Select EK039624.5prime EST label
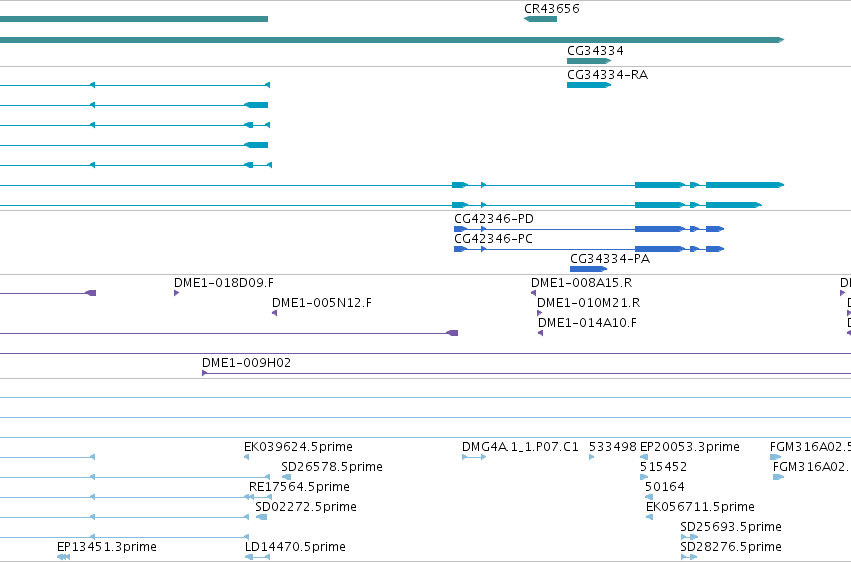851x562 pixels. click(299, 446)
